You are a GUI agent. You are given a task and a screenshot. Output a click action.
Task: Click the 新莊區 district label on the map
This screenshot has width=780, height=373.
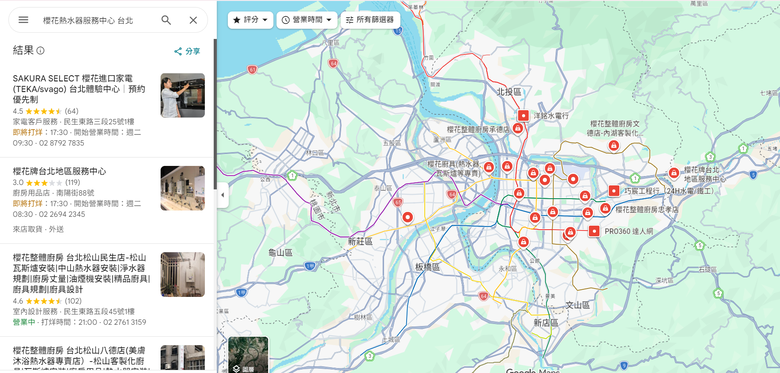(361, 241)
